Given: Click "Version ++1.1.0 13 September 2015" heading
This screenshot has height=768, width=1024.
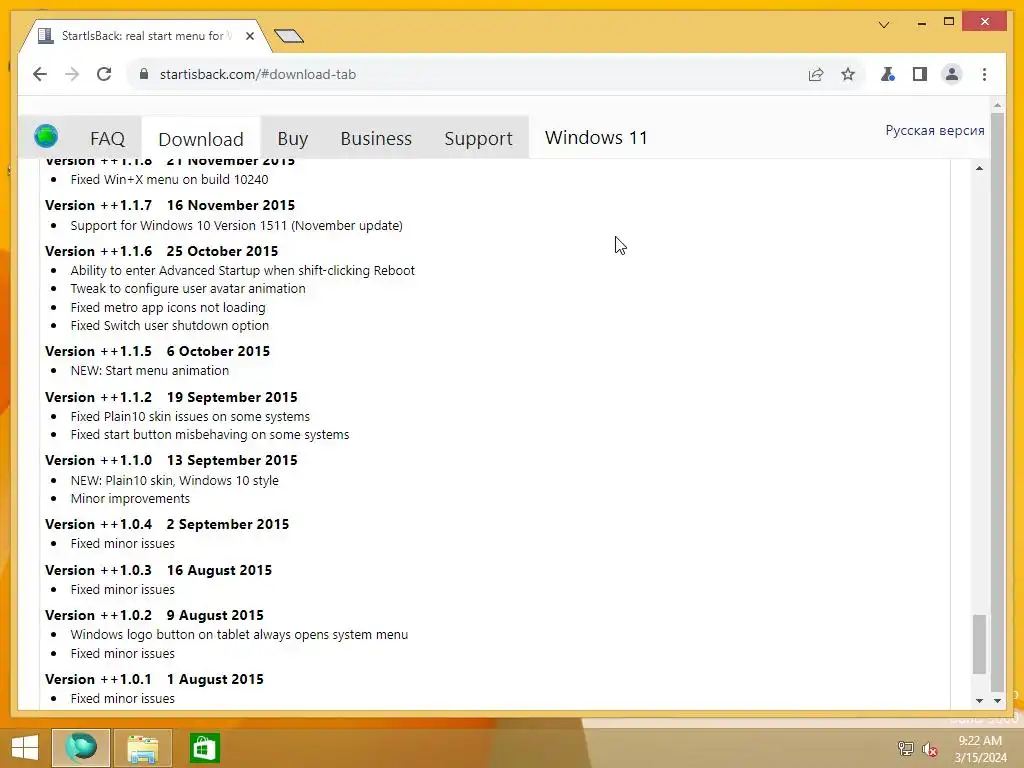Looking at the screenshot, I should tap(171, 460).
